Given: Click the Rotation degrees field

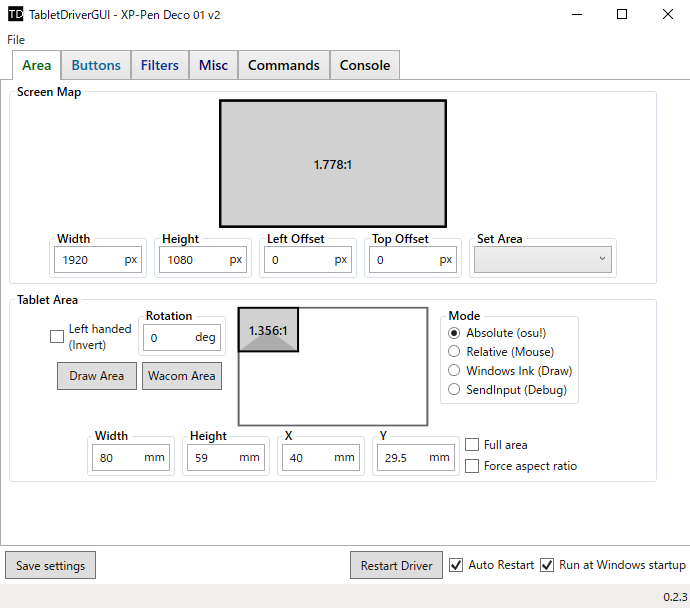Looking at the screenshot, I should pyautogui.click(x=182, y=337).
